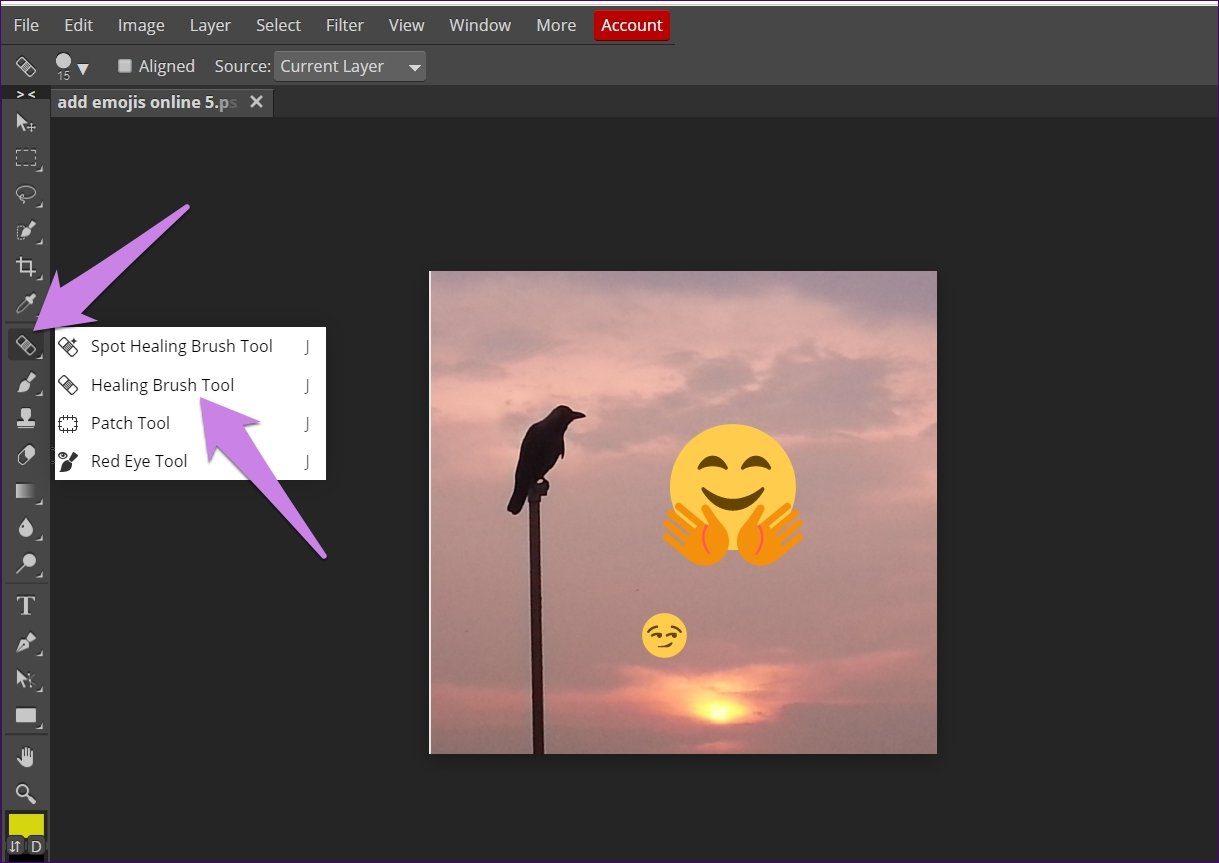Swap foreground and background colors

[x=15, y=847]
